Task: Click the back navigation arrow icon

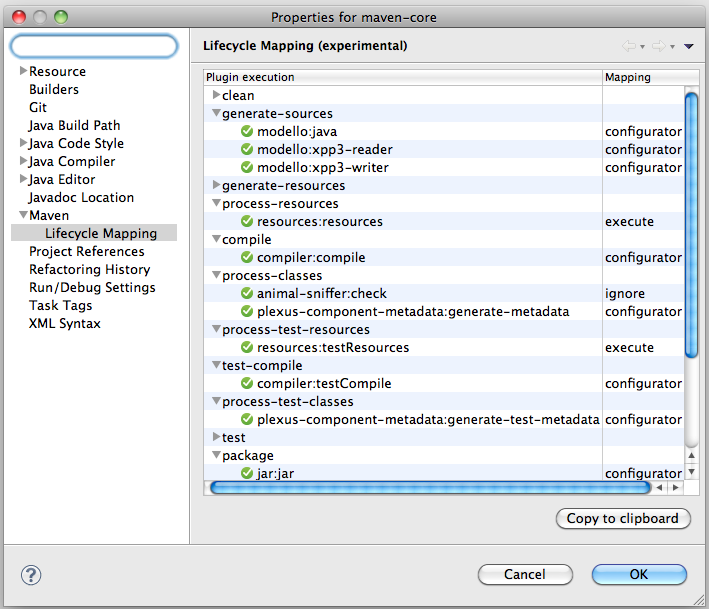Action: tap(629, 46)
